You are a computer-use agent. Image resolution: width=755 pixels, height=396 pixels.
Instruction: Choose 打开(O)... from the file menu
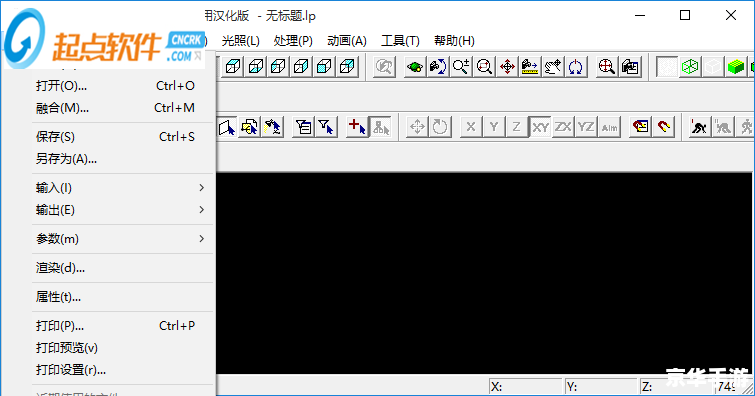pyautogui.click(x=122, y=86)
